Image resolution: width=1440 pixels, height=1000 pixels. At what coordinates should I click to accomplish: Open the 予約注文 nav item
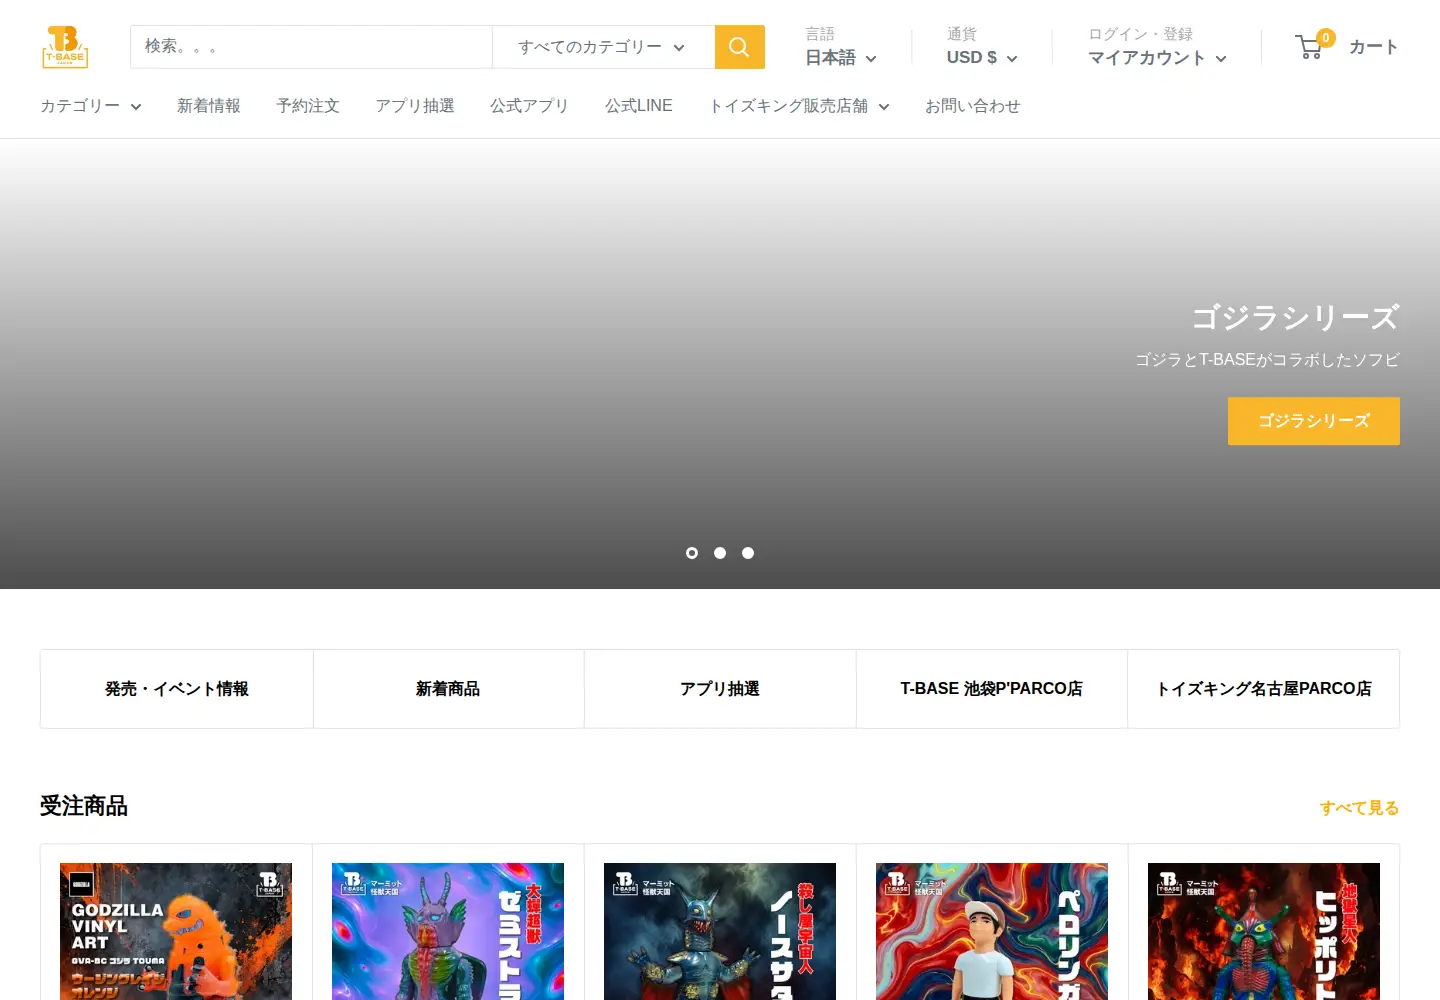tap(308, 106)
